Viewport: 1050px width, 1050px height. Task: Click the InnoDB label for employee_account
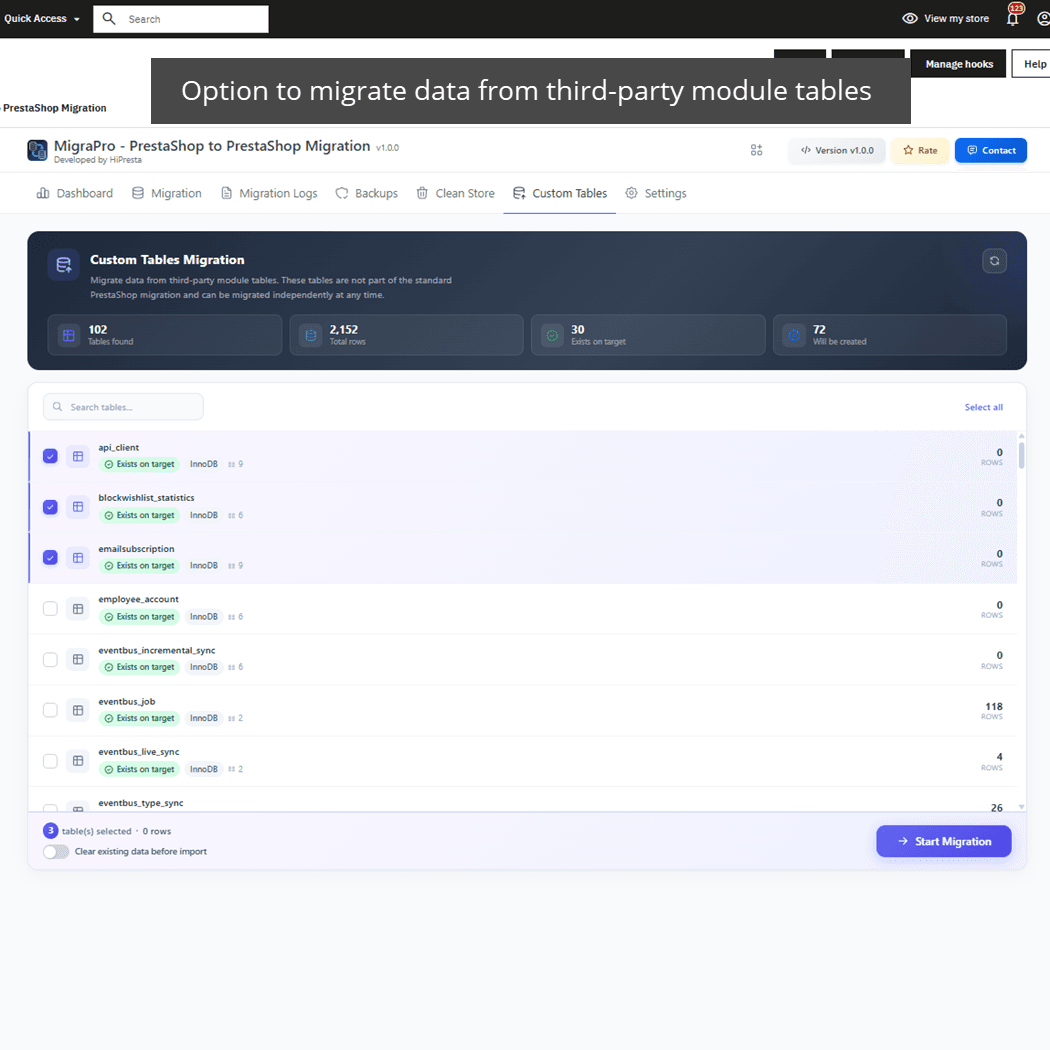[204, 616]
